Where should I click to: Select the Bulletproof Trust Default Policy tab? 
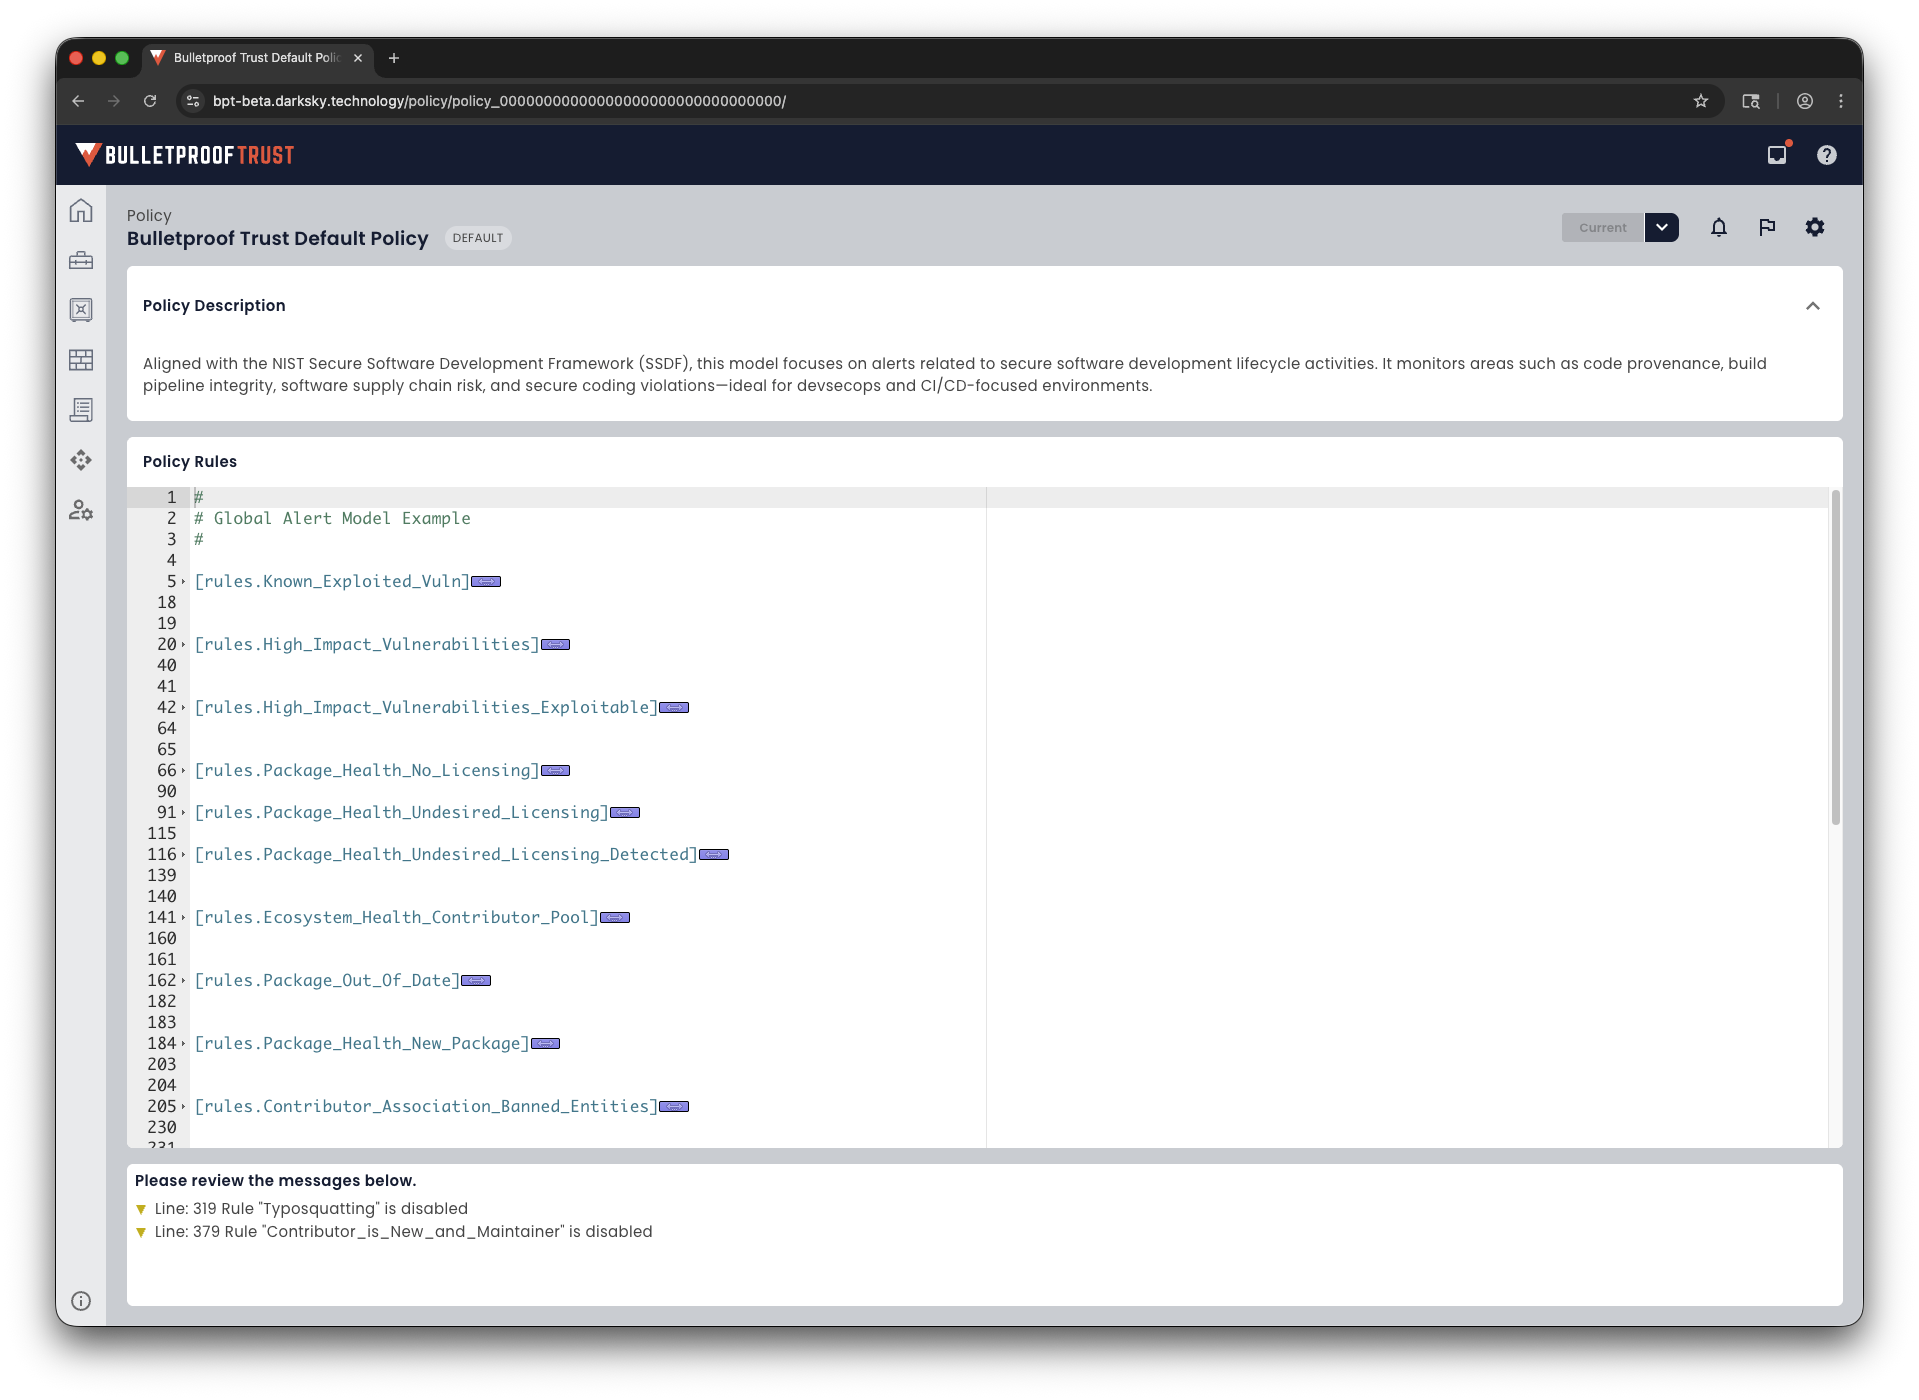[x=258, y=58]
